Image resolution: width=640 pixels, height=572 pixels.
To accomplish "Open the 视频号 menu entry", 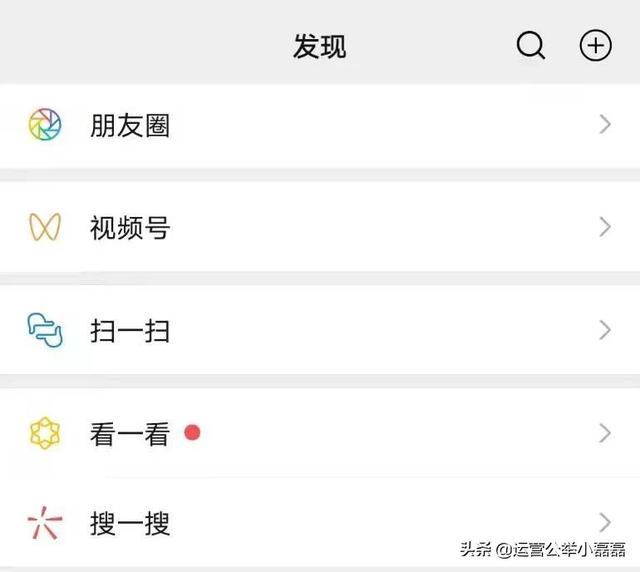I will pyautogui.click(x=320, y=227).
